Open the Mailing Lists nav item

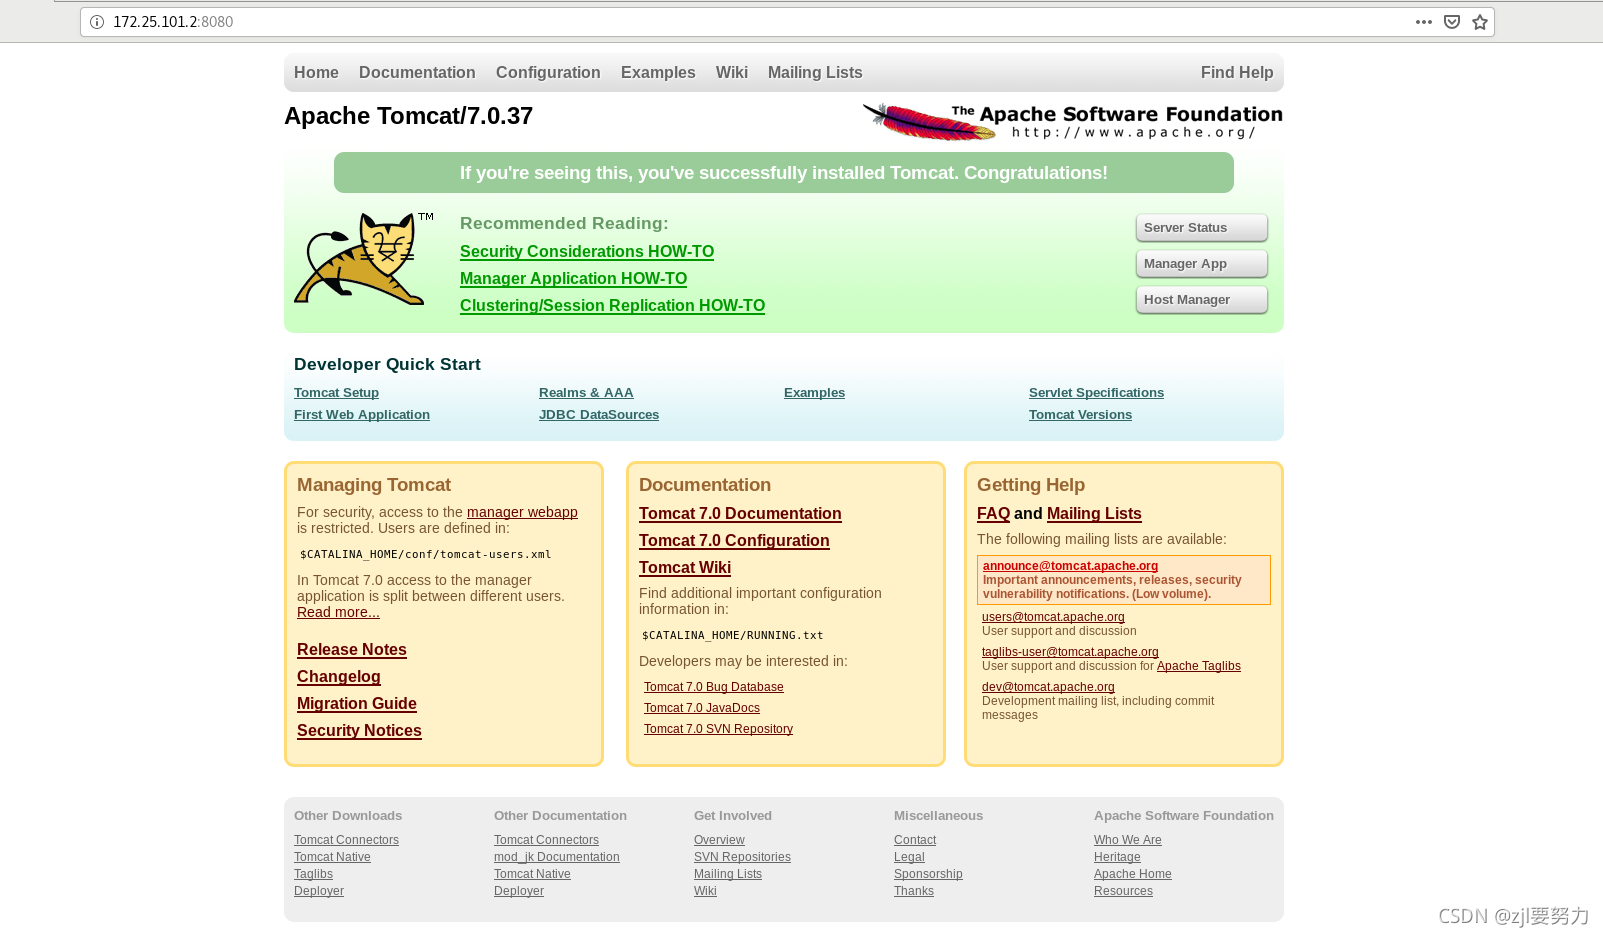point(815,73)
